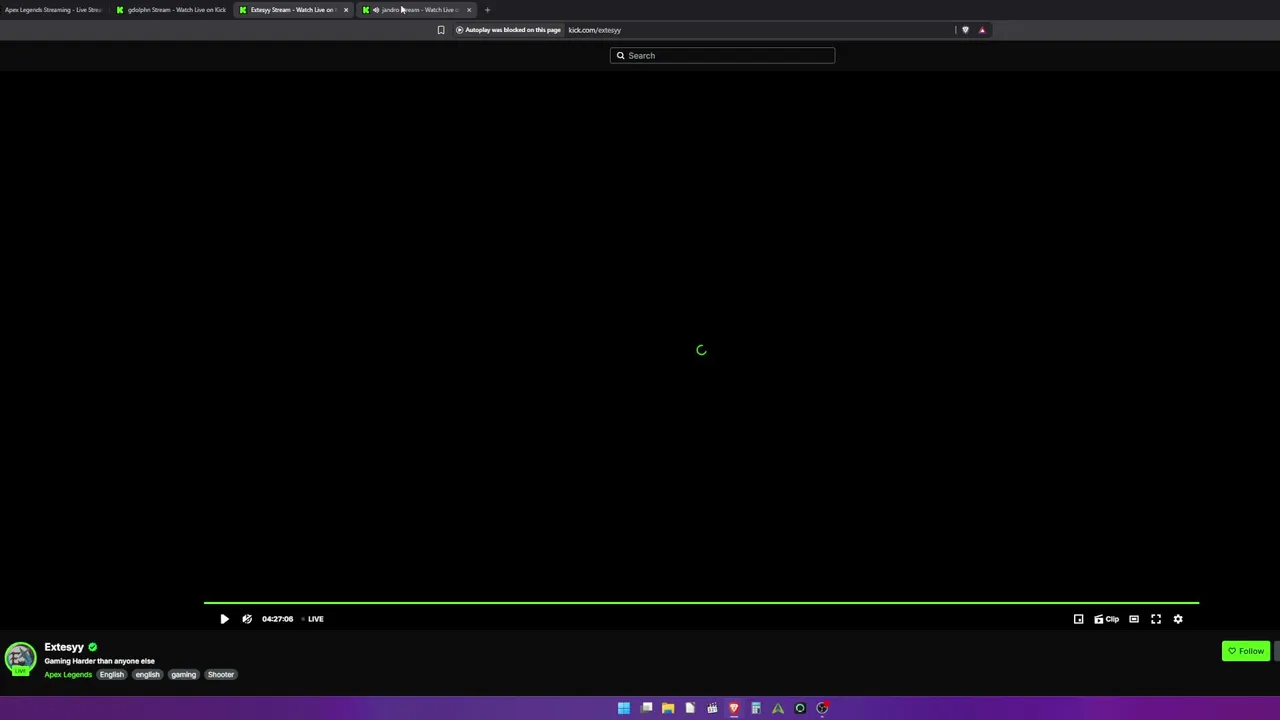Jump to the LIVE indicator
The image size is (1280, 720).
[315, 619]
